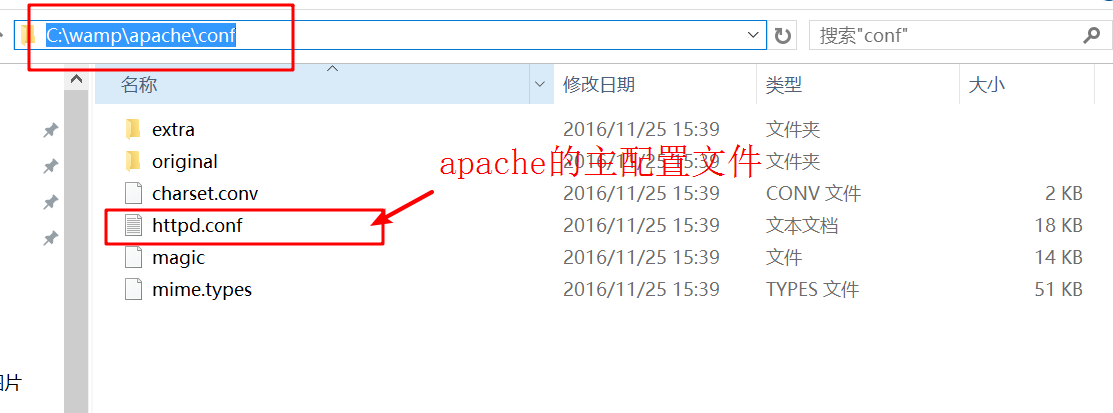
Task: Select the mime.types file icon
Action: [133, 290]
